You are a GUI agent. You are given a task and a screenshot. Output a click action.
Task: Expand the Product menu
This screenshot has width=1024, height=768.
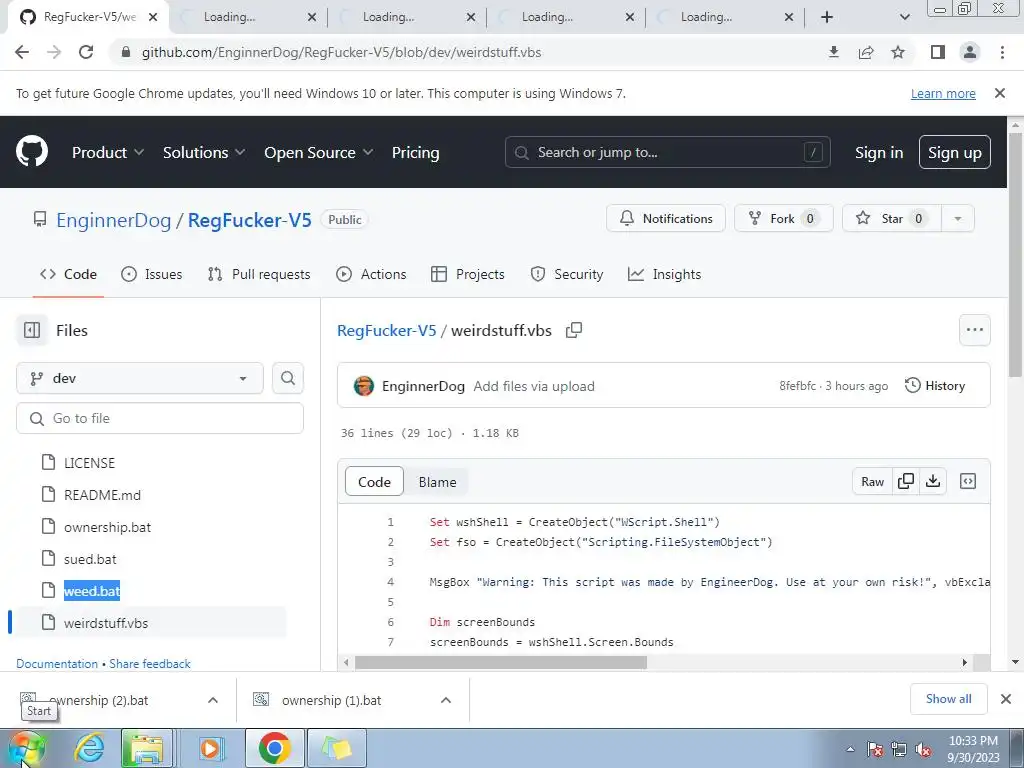coord(108,152)
